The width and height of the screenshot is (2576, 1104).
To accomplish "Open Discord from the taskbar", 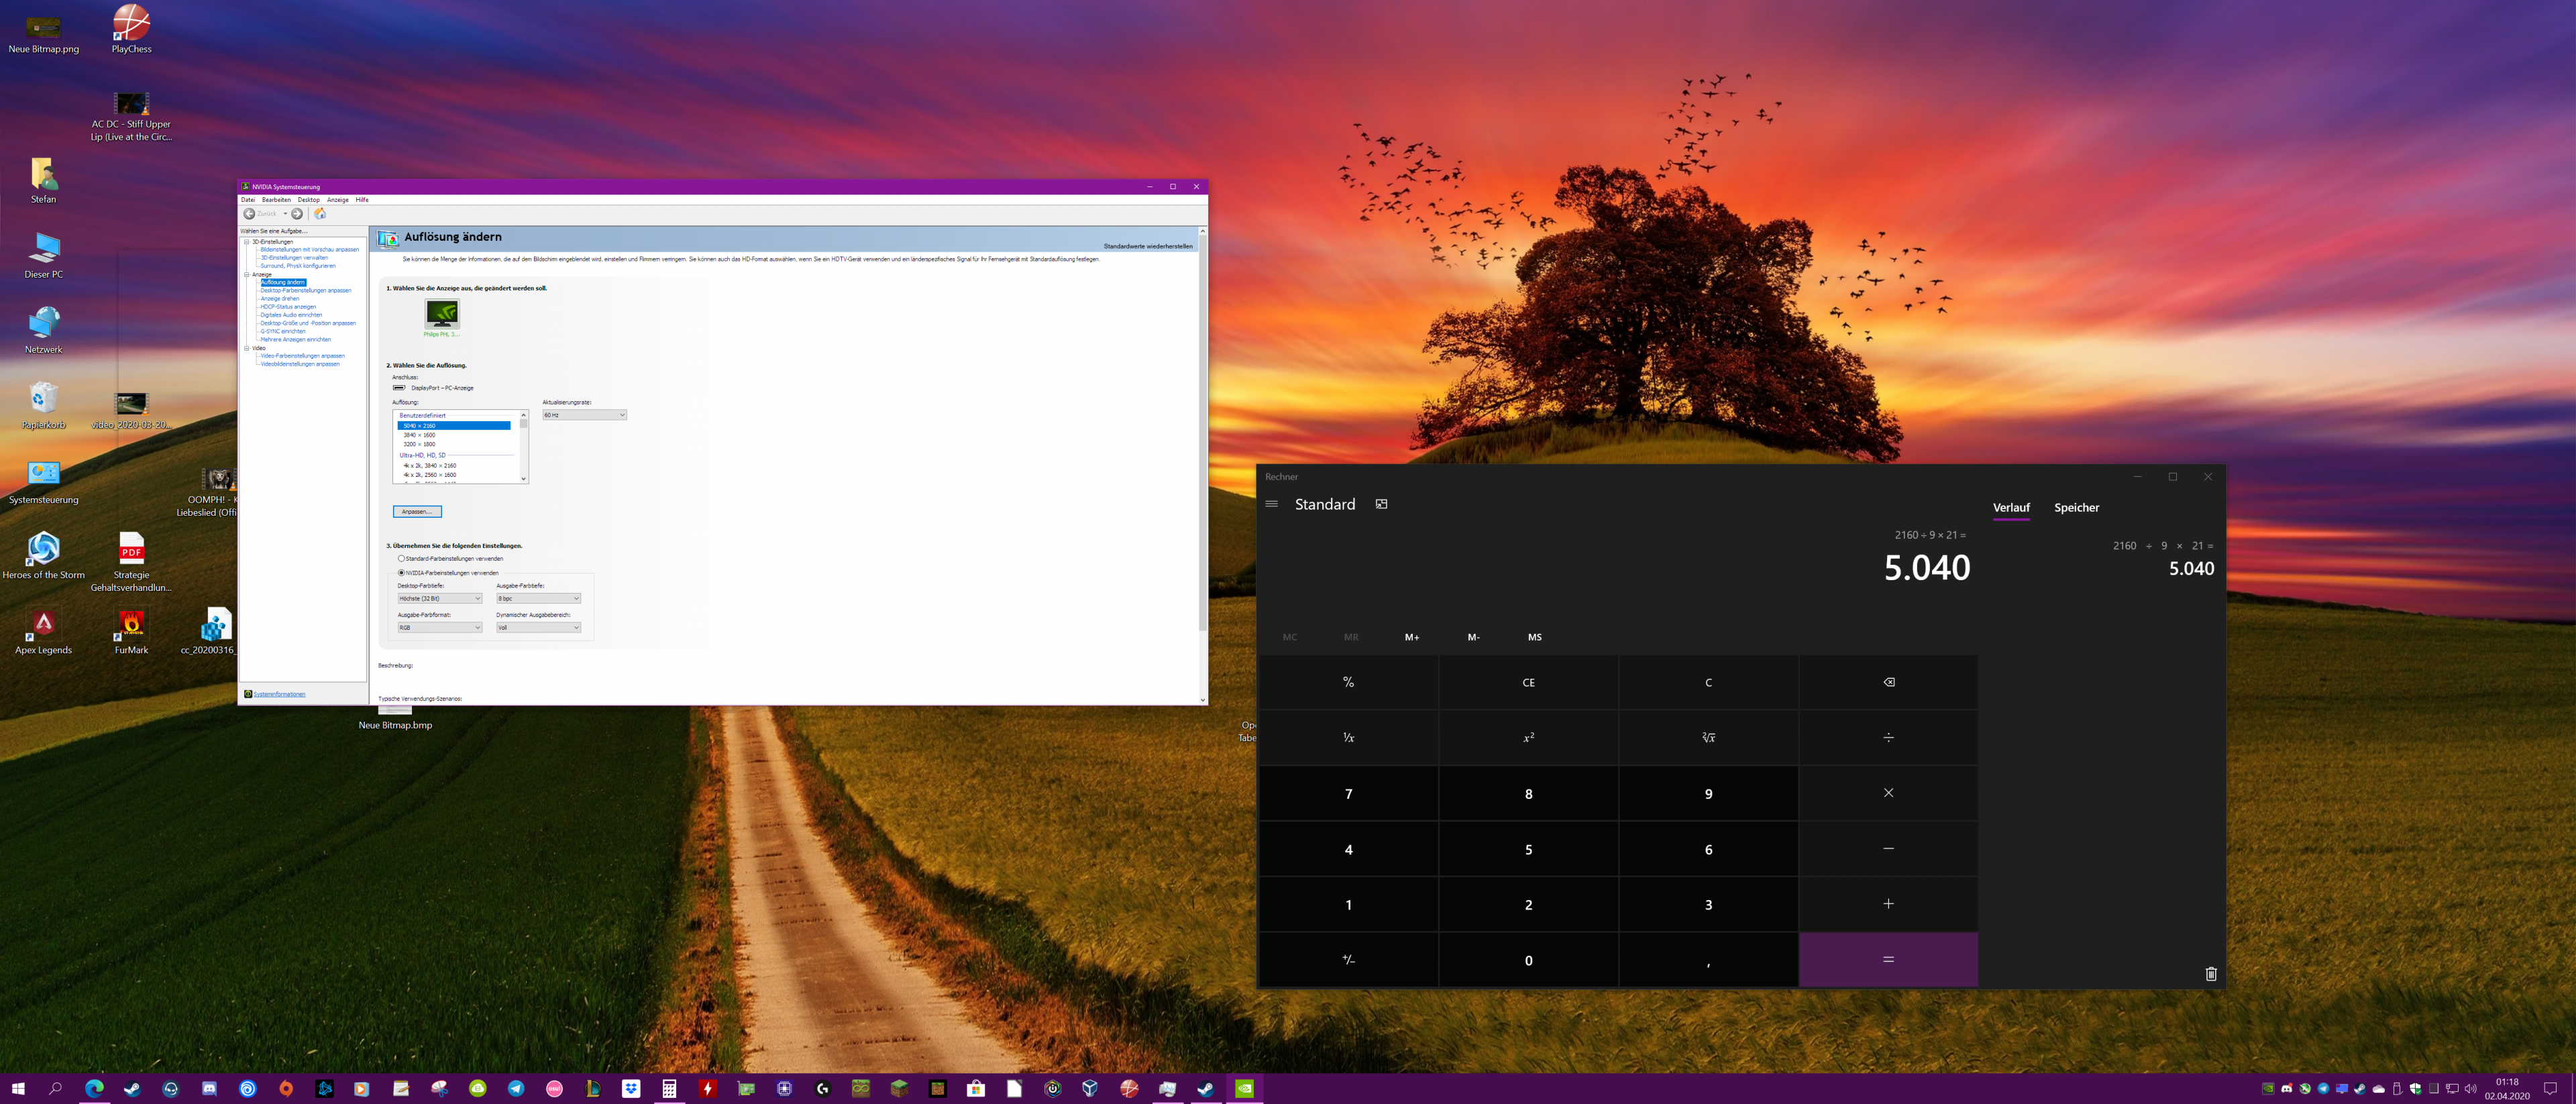I will coord(209,1089).
